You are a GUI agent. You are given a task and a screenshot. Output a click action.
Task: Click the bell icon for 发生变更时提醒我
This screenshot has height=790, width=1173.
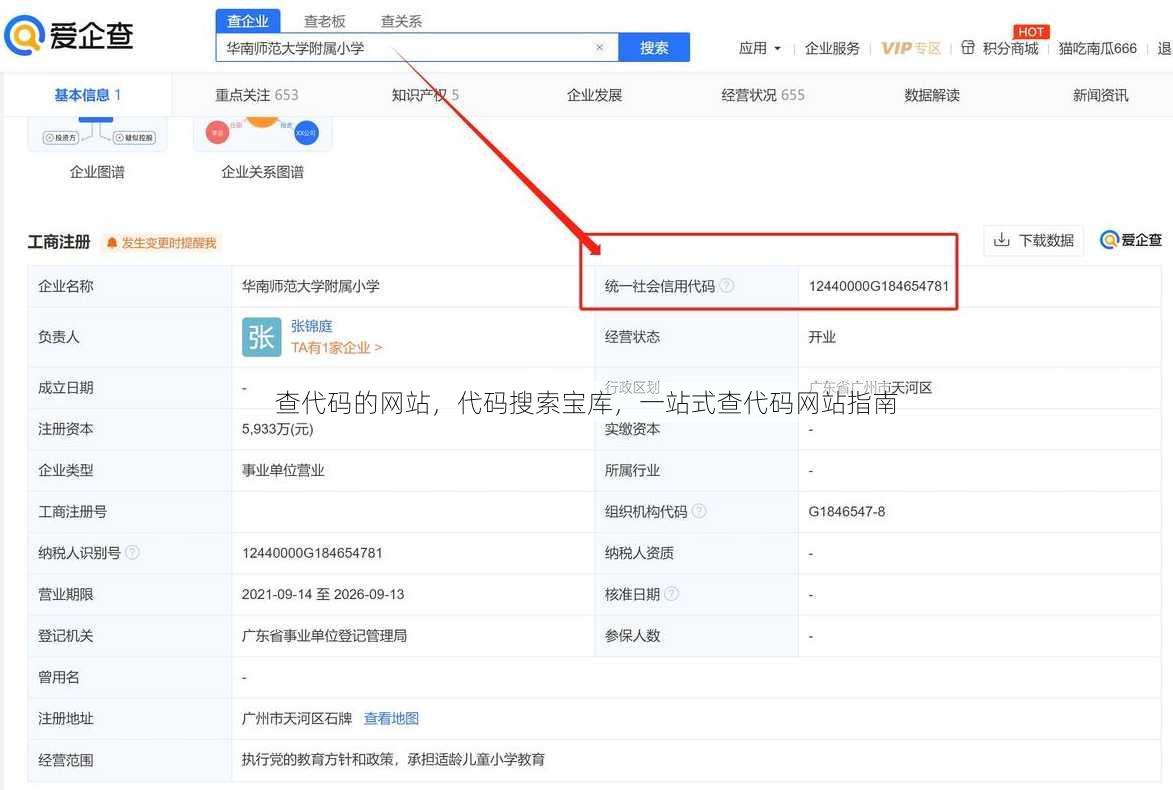(x=112, y=242)
